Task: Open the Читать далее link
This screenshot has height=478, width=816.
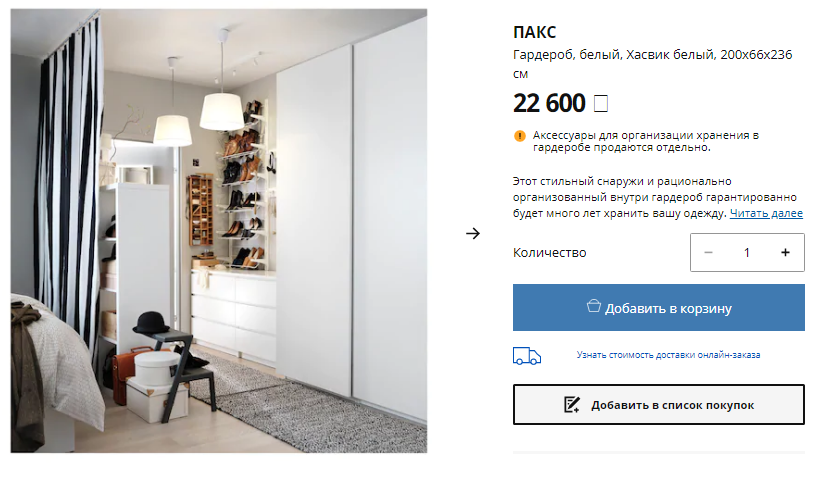Action: (x=766, y=213)
